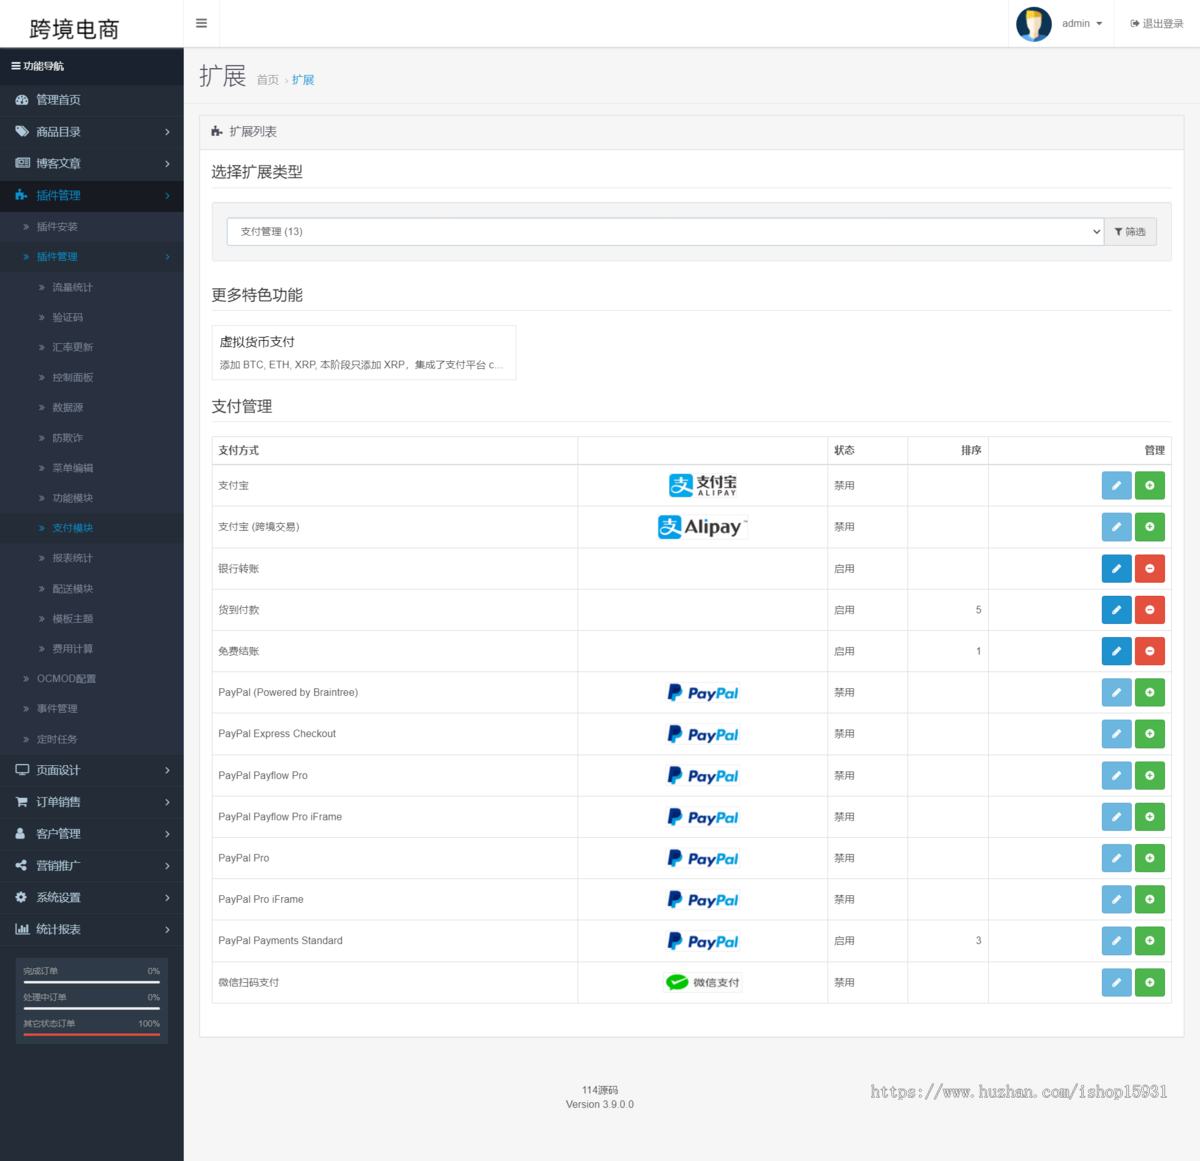Edit the 支付宝 payment row
This screenshot has width=1200, height=1161.
pyautogui.click(x=1116, y=485)
